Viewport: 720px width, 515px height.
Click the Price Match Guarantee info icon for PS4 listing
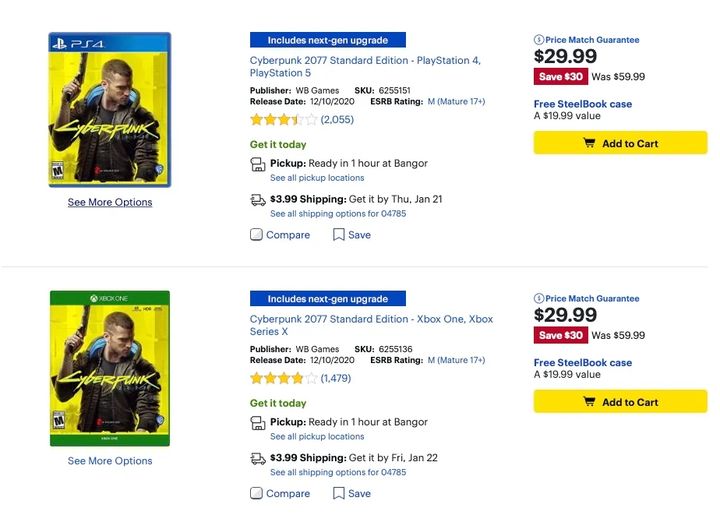[x=539, y=40]
